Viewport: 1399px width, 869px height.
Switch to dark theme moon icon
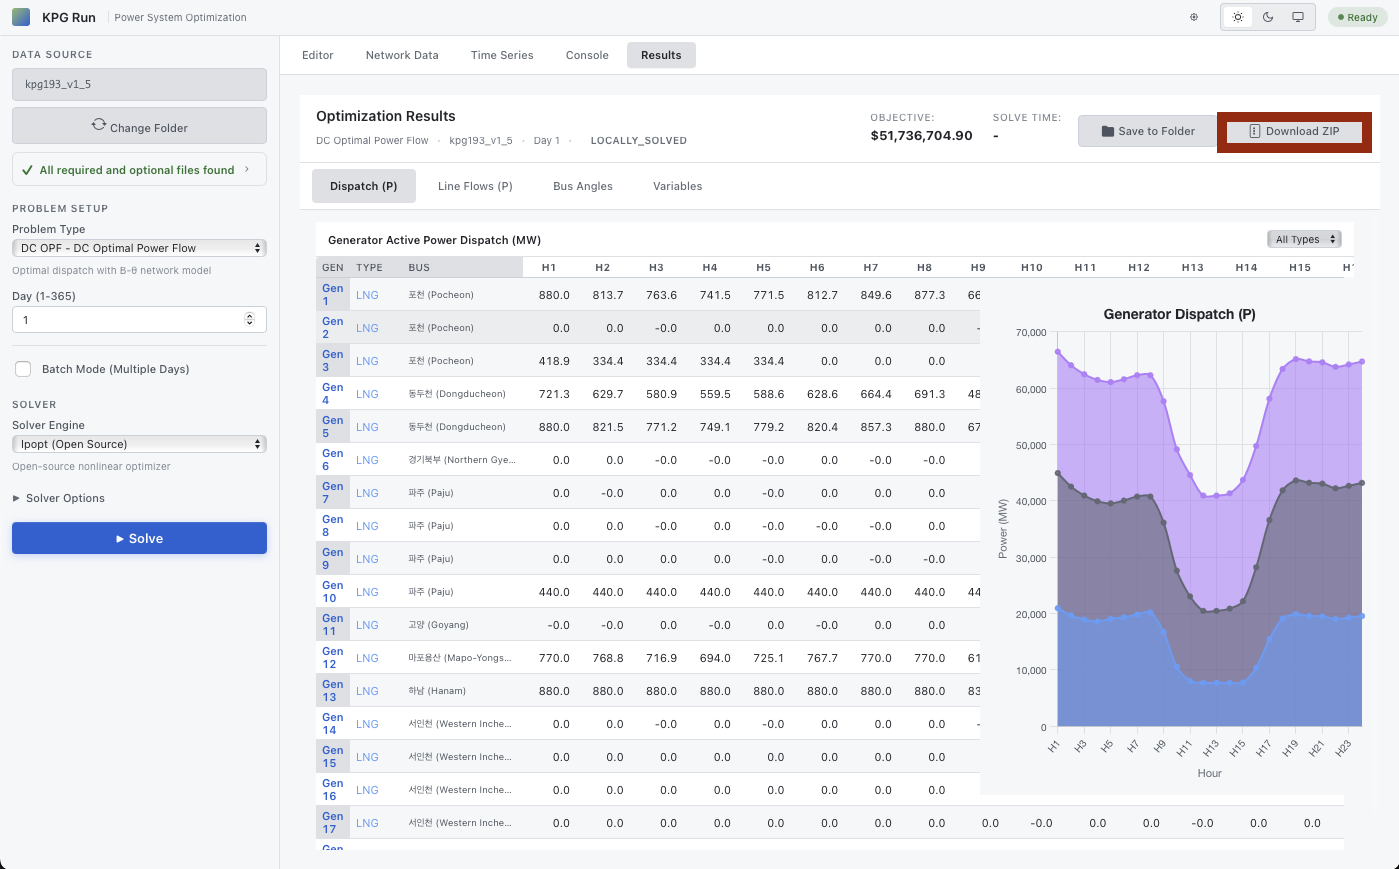click(1268, 17)
